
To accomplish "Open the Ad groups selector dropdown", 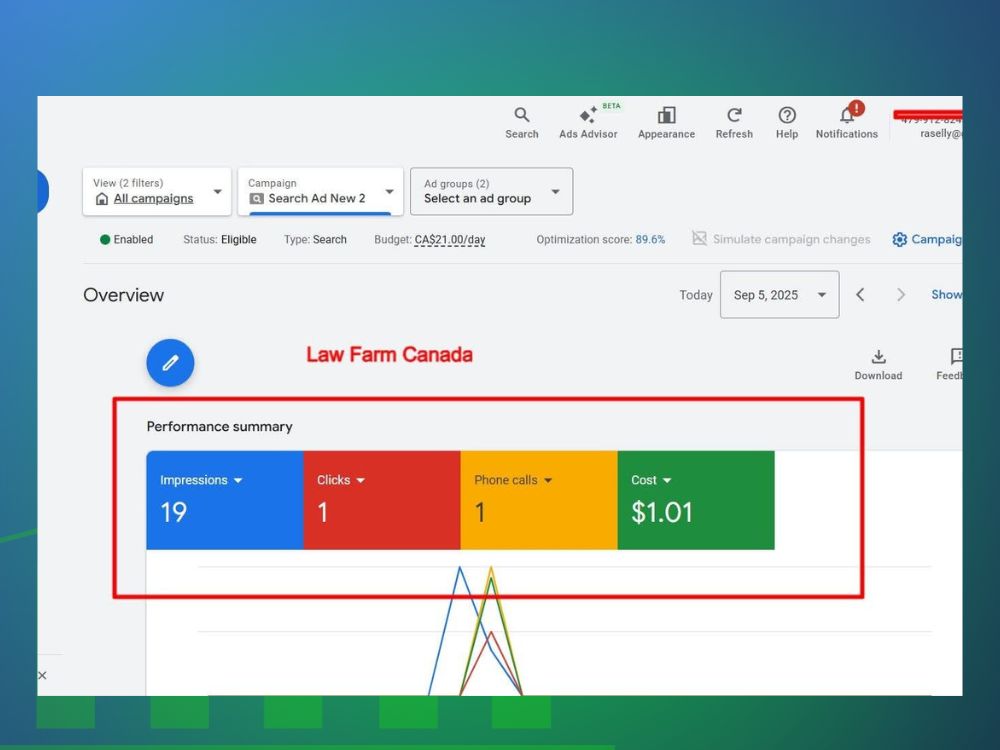I will (x=492, y=191).
